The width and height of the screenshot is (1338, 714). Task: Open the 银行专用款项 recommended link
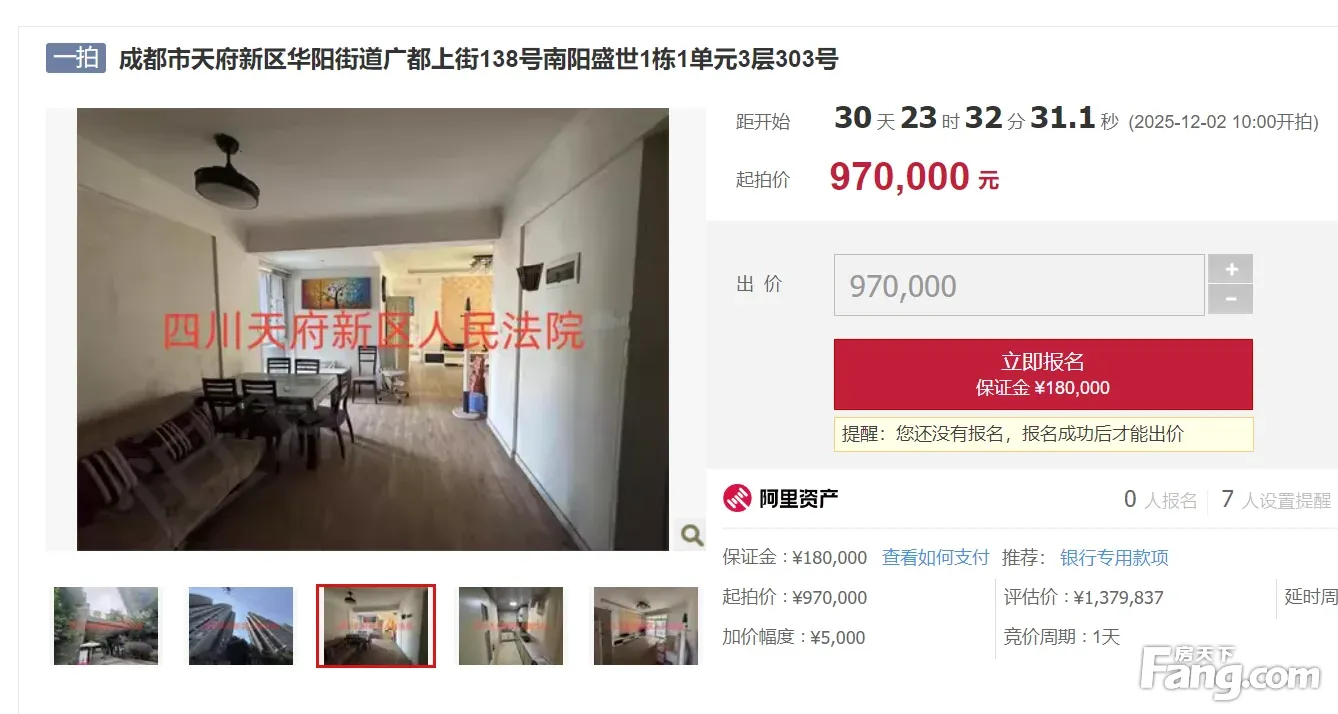click(x=1114, y=557)
